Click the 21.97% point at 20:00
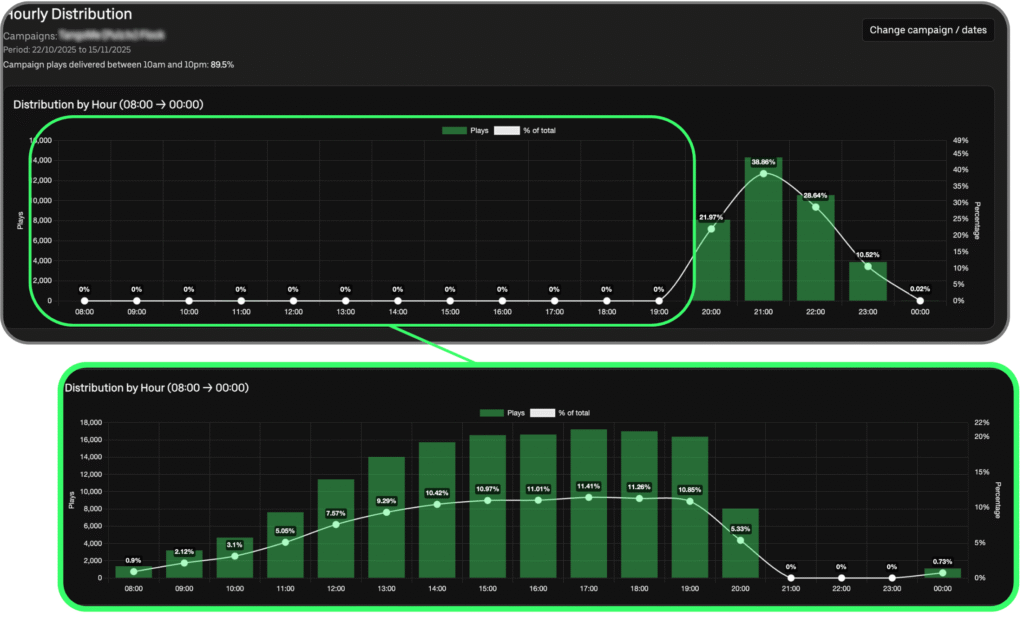Viewport: 1024px width, 617px height. click(x=711, y=229)
